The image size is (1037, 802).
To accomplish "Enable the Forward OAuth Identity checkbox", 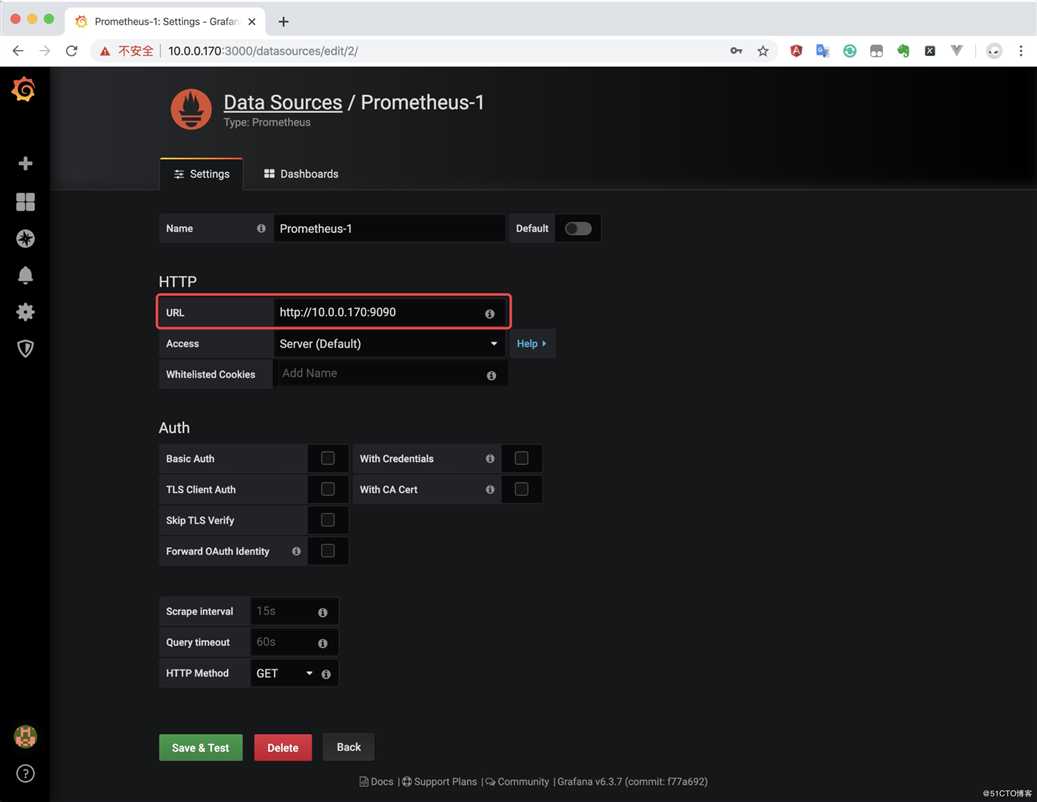I will point(327,551).
